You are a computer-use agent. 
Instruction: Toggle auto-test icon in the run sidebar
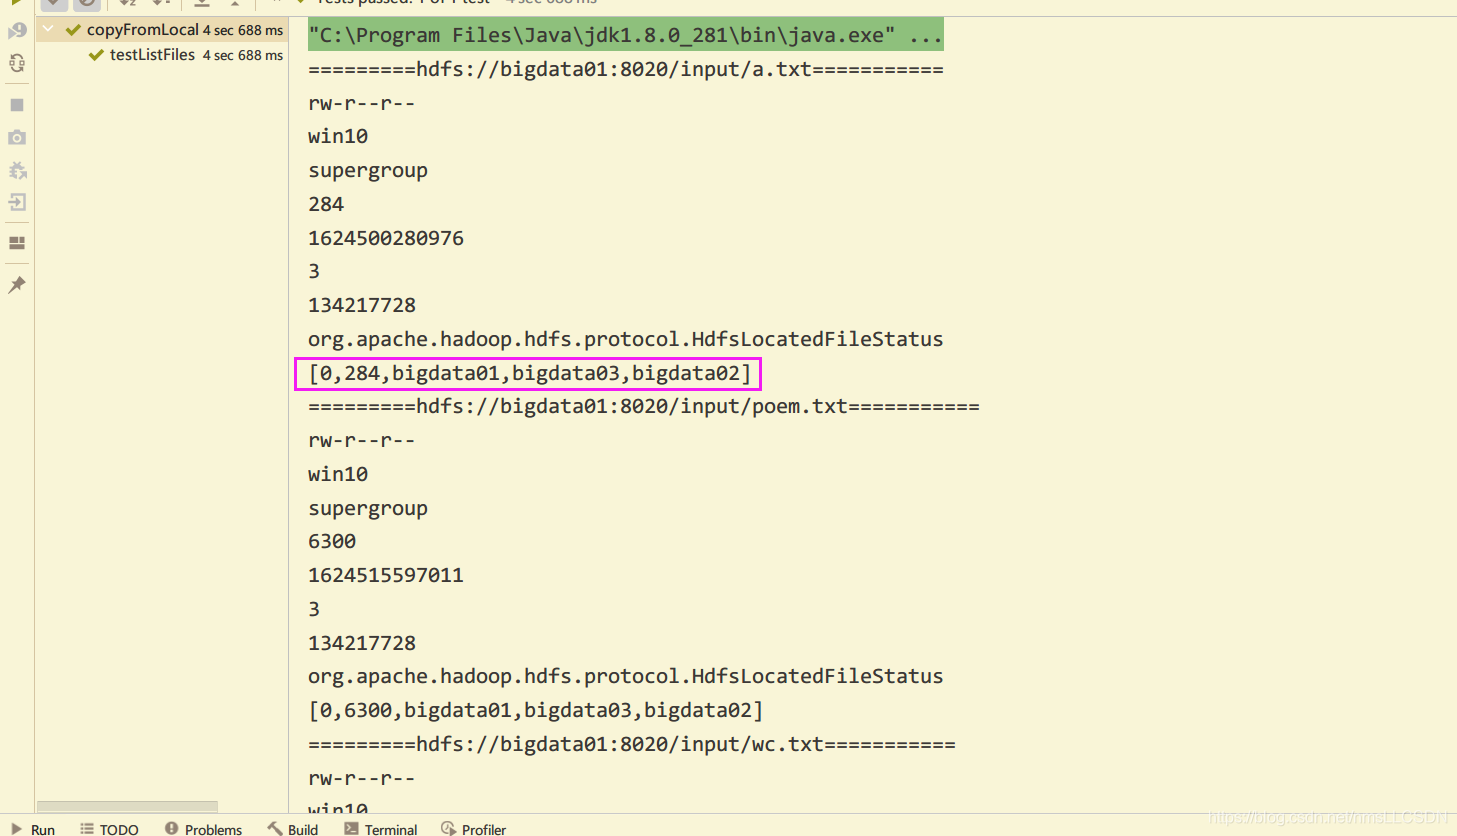tap(17, 64)
